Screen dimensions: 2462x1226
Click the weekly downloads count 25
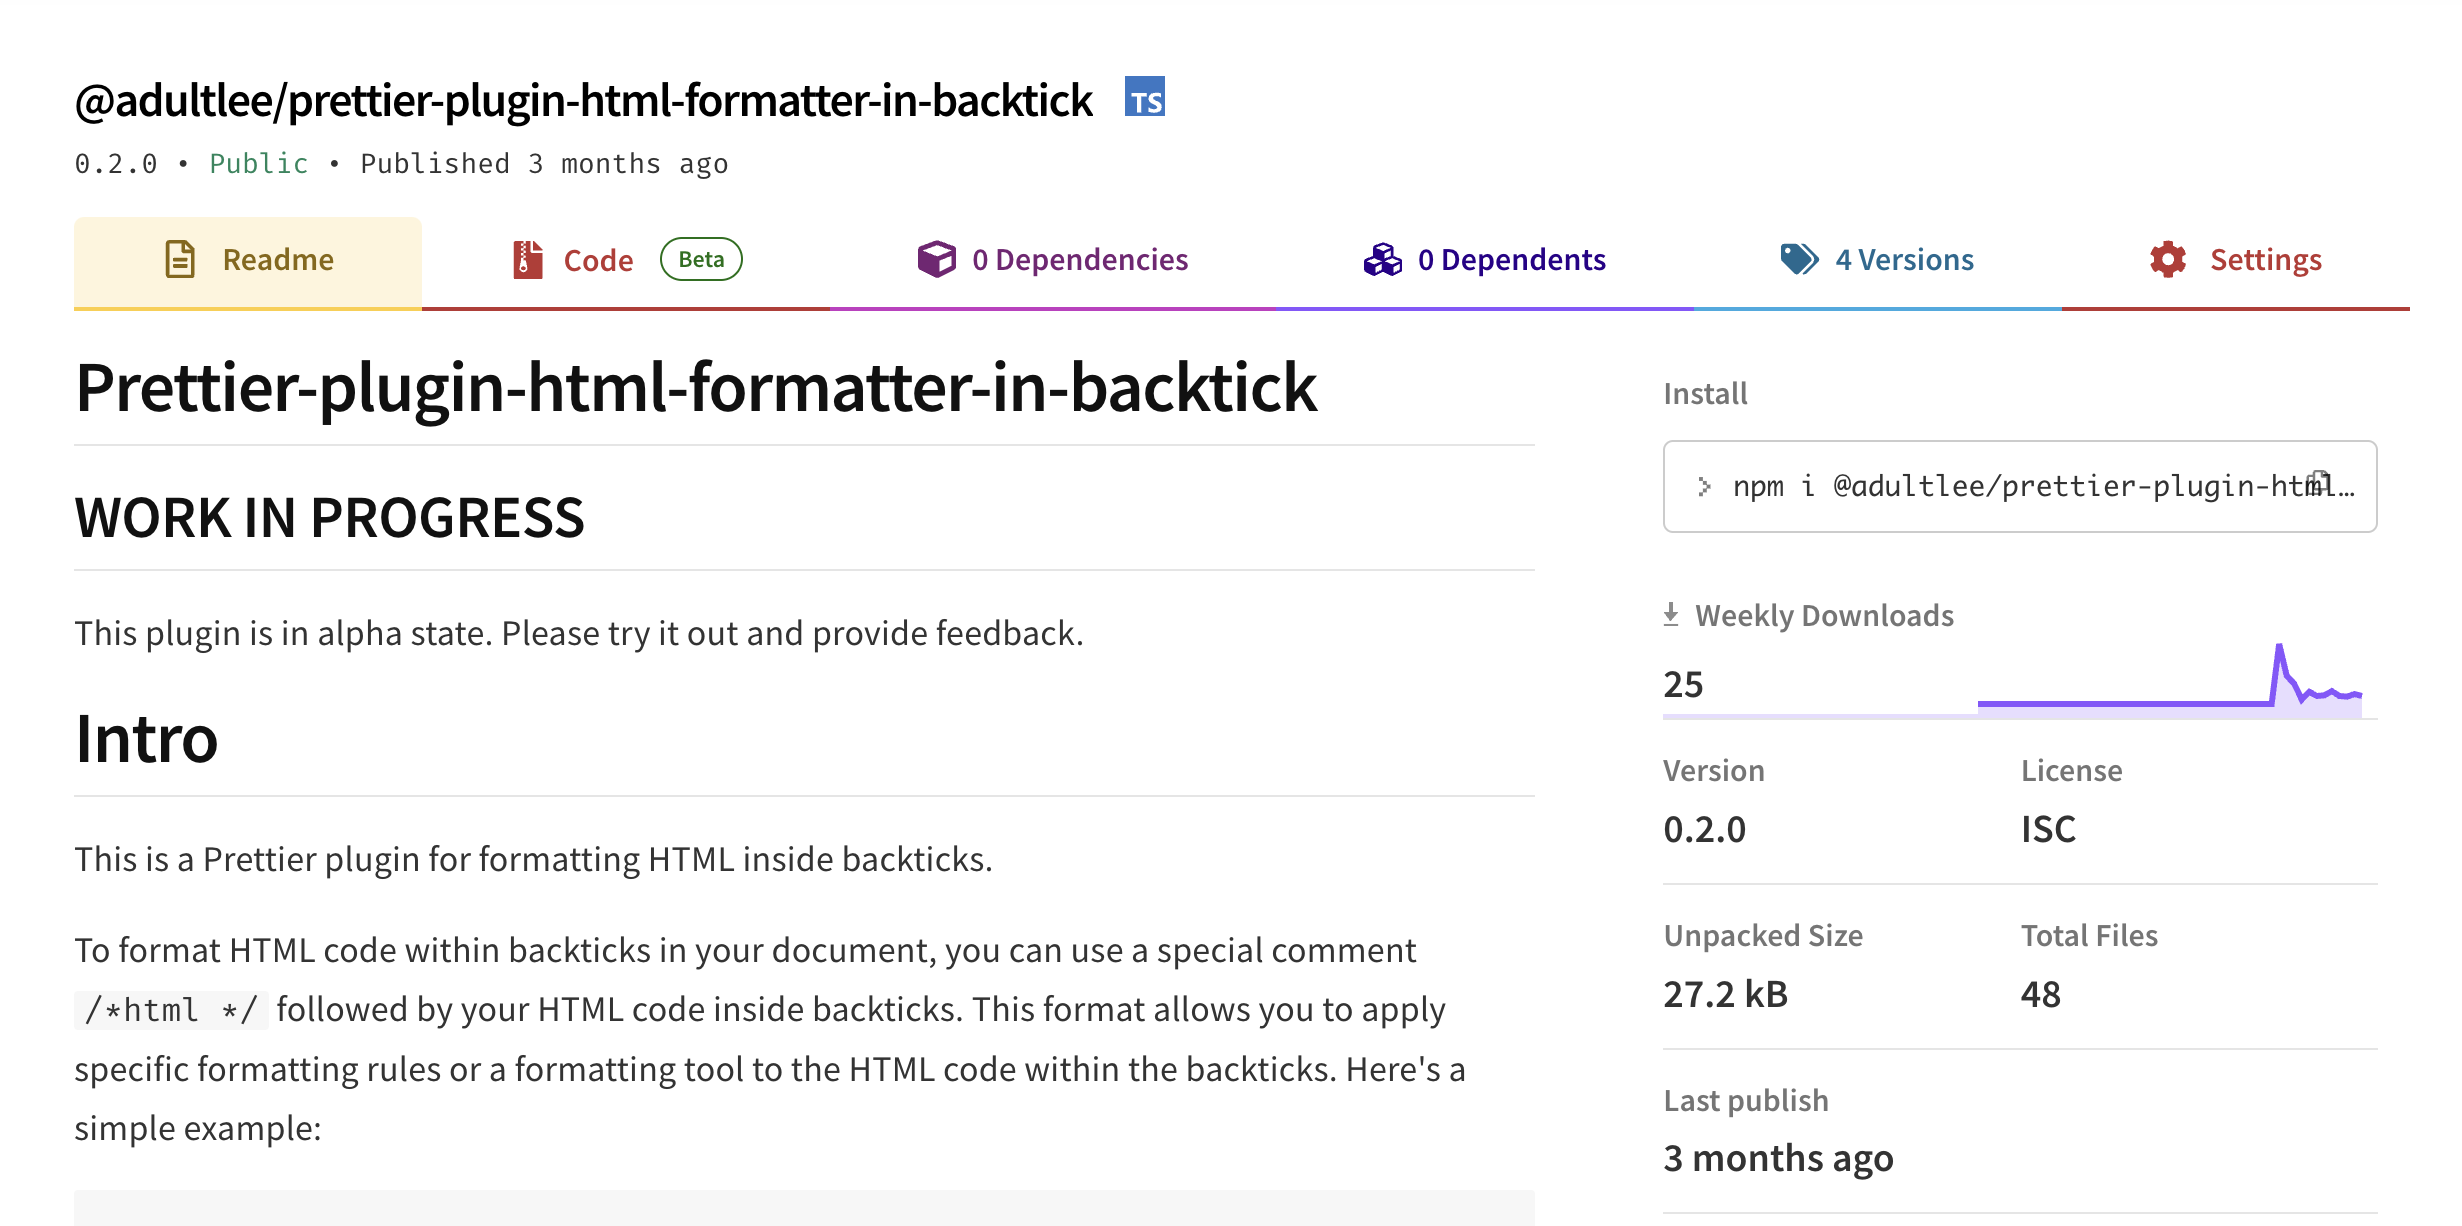[x=1683, y=685]
